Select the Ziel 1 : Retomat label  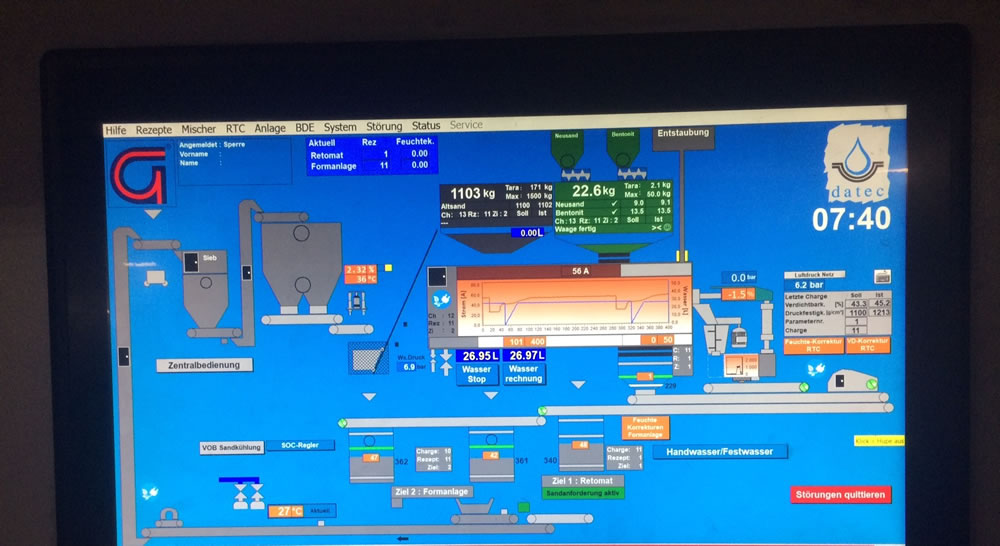coord(582,481)
